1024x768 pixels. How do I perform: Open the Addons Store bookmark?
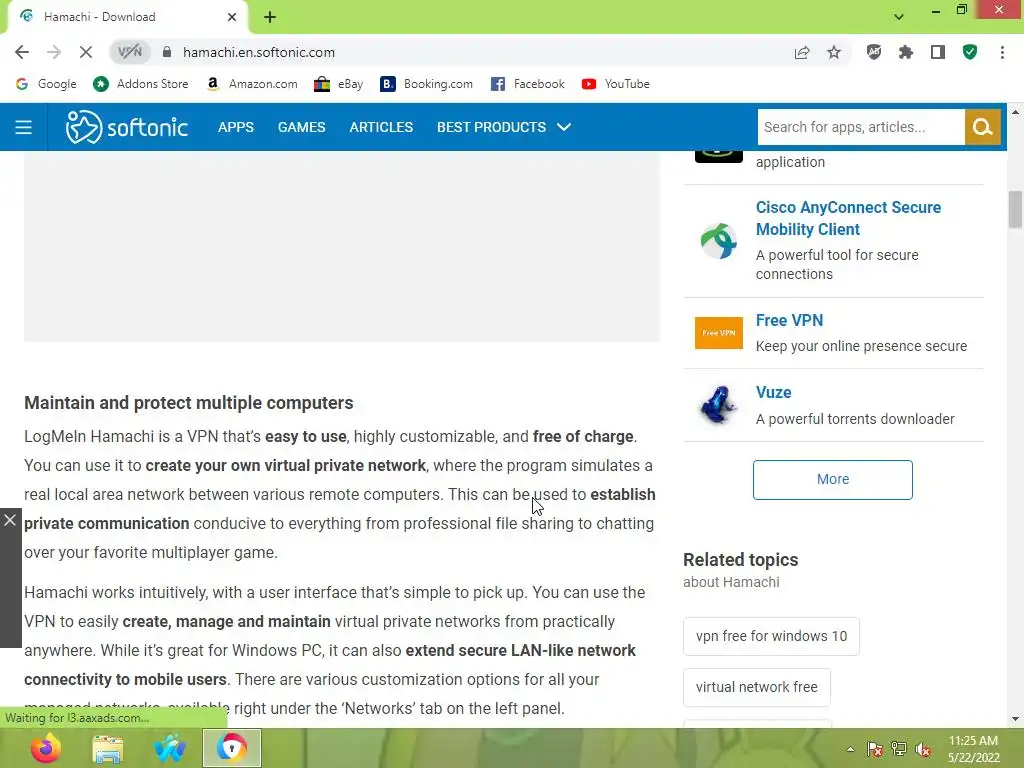[x=140, y=84]
